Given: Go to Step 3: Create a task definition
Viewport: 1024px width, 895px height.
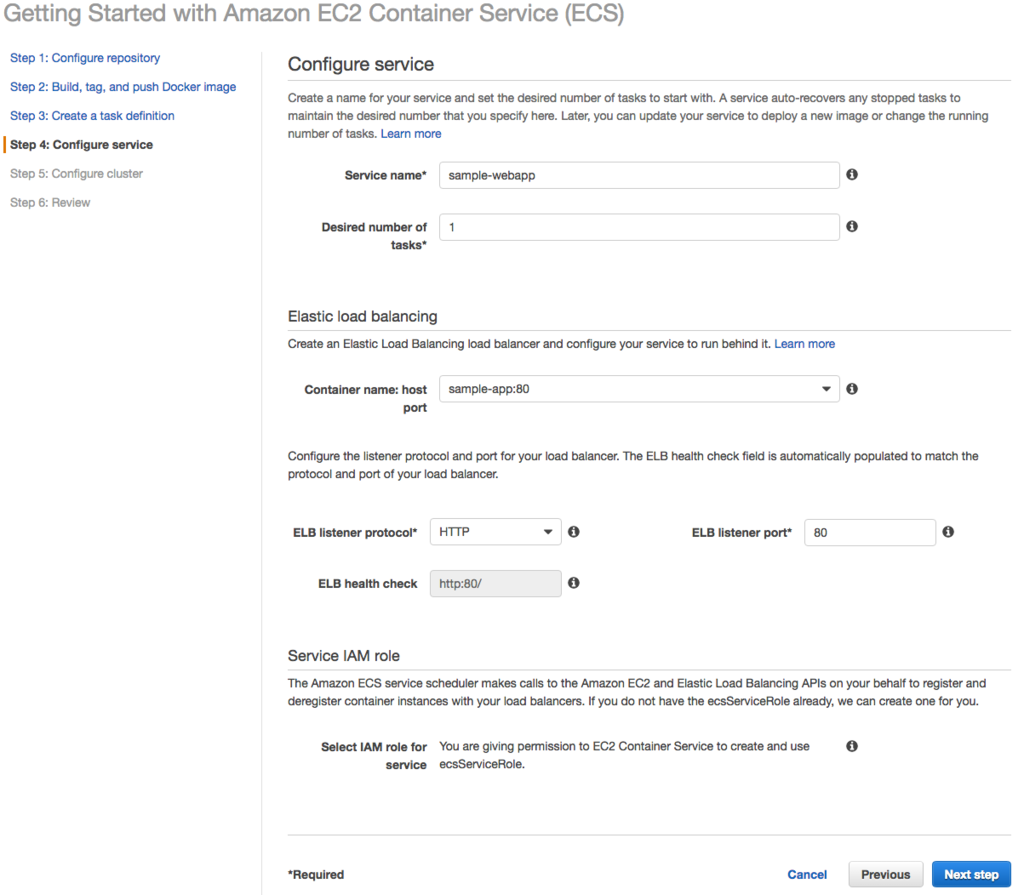Looking at the screenshot, I should pos(92,116).
